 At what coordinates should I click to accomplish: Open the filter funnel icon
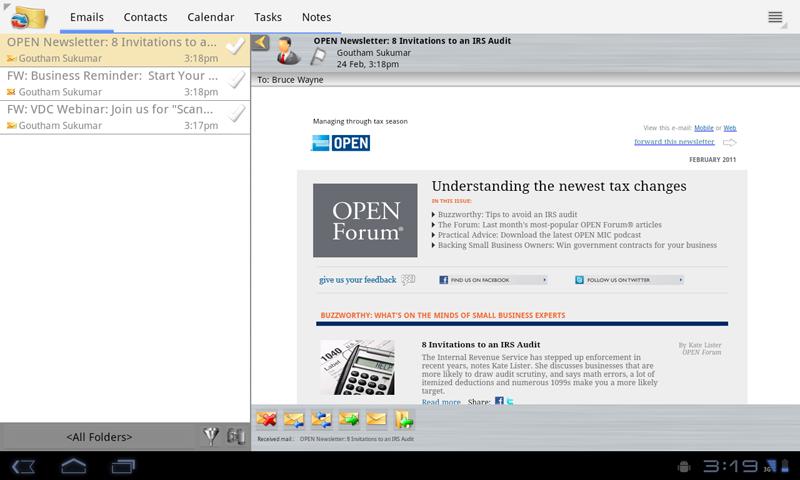[211, 437]
